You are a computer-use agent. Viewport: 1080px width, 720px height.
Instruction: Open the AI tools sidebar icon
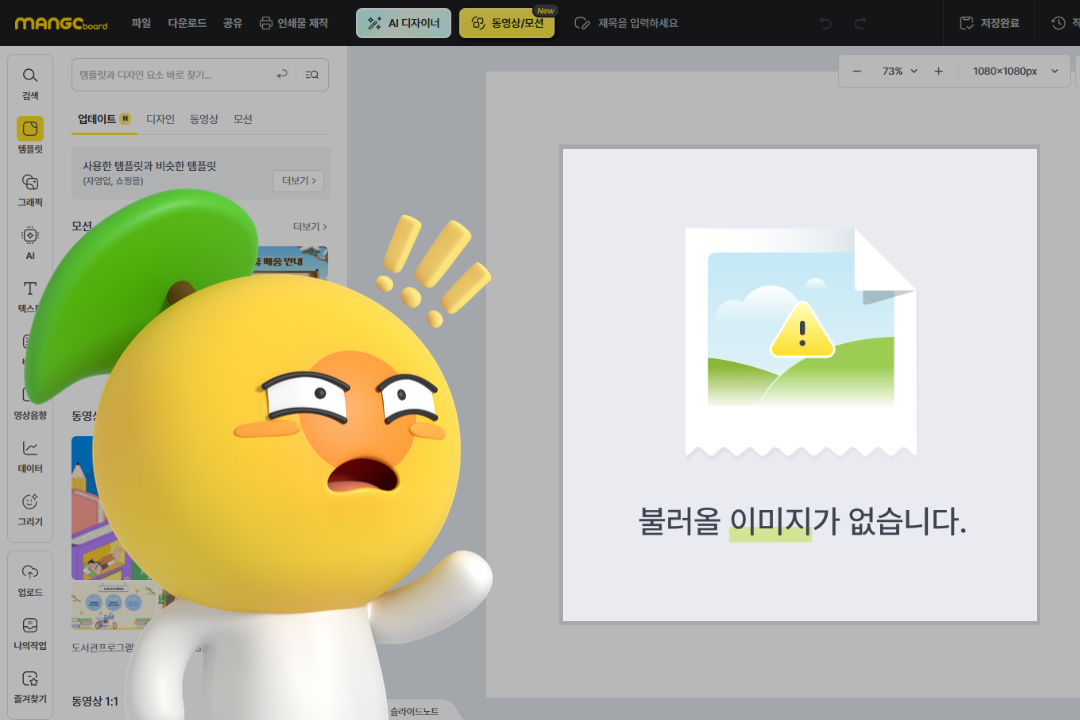click(x=30, y=242)
